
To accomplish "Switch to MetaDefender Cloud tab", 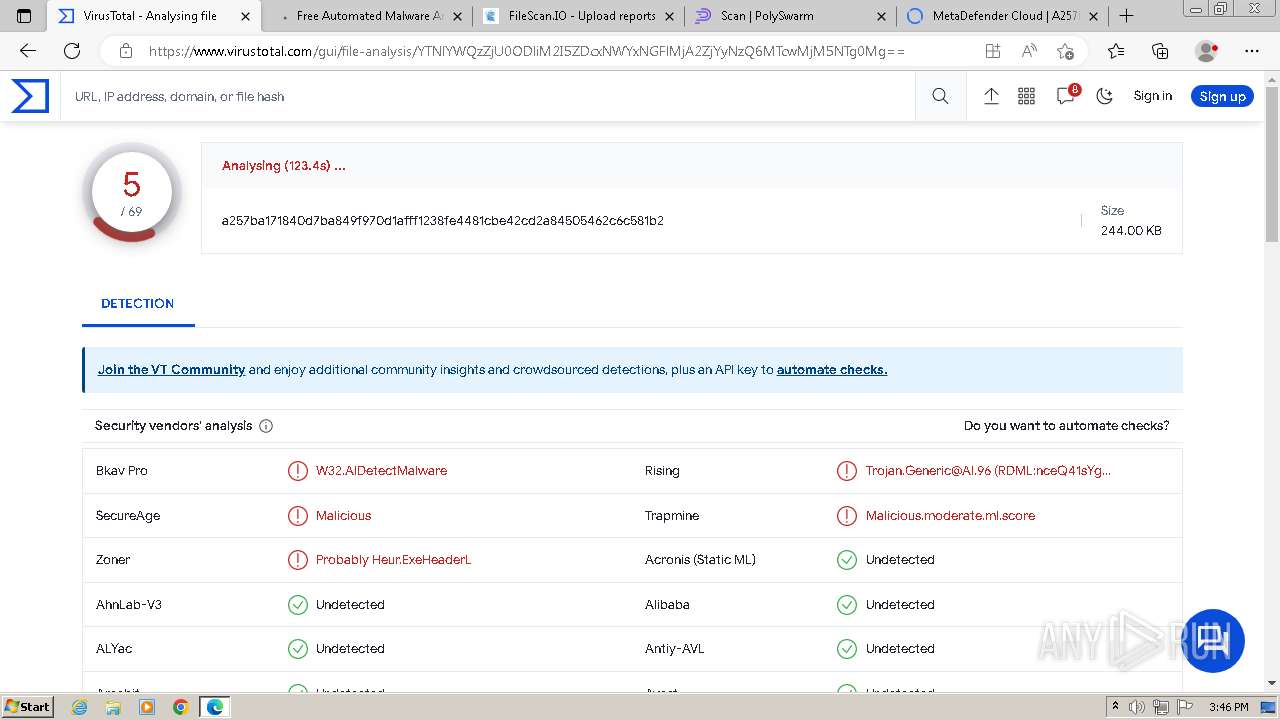I will click(1004, 16).
